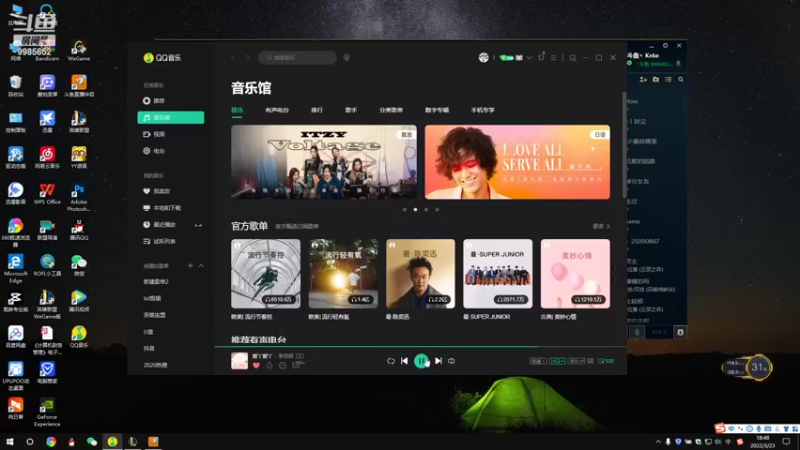Click the listen-recognize icon beside search
800x450 pixels.
(347, 58)
